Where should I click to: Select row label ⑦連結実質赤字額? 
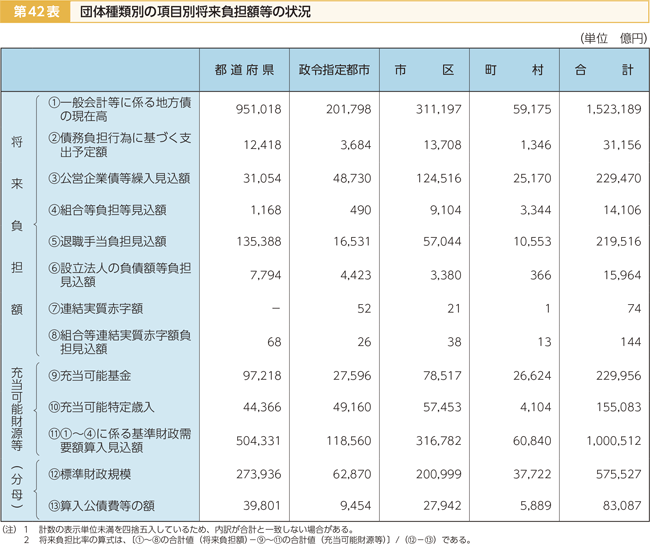click(x=96, y=308)
